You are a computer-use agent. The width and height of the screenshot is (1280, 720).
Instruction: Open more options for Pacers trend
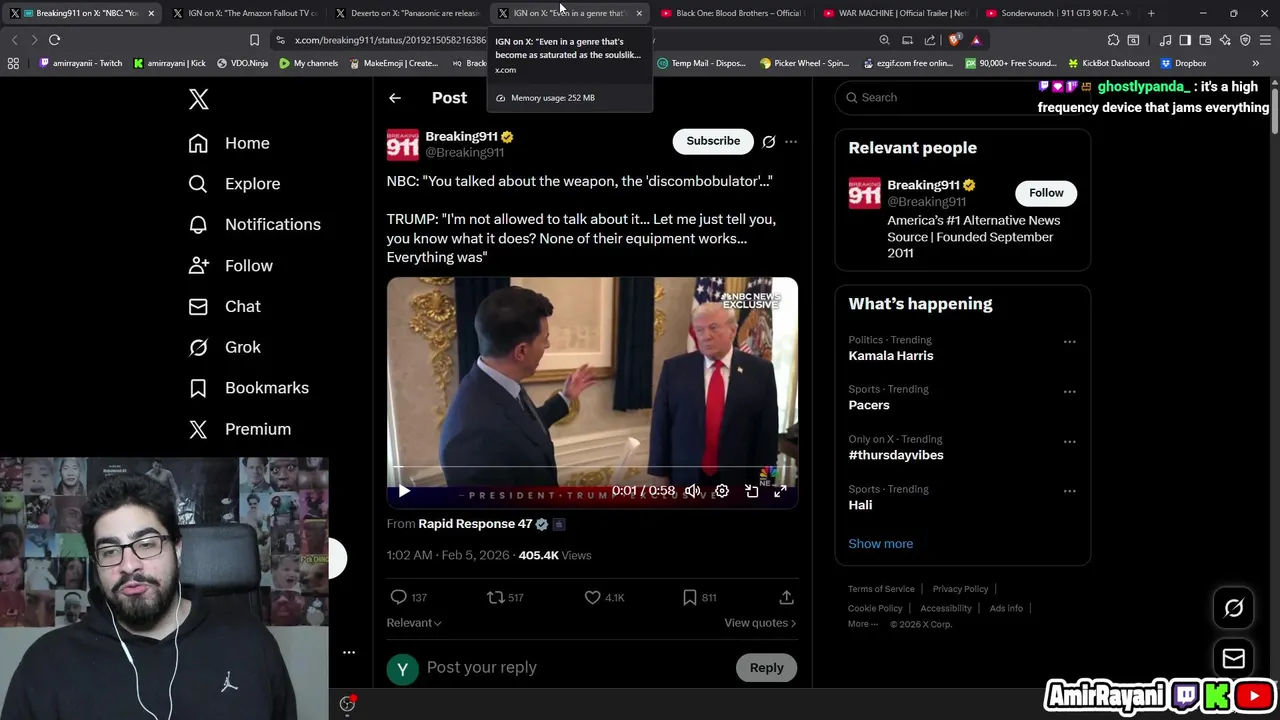(1069, 392)
